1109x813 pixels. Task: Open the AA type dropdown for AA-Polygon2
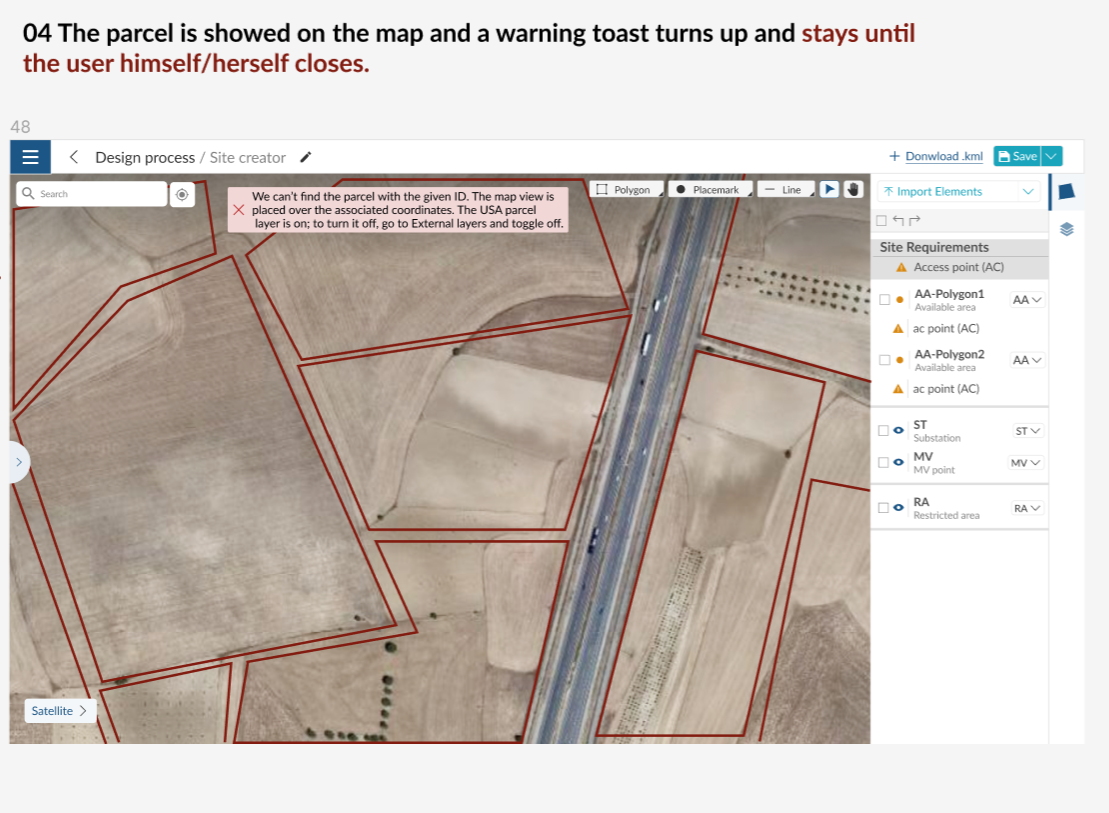click(1027, 360)
